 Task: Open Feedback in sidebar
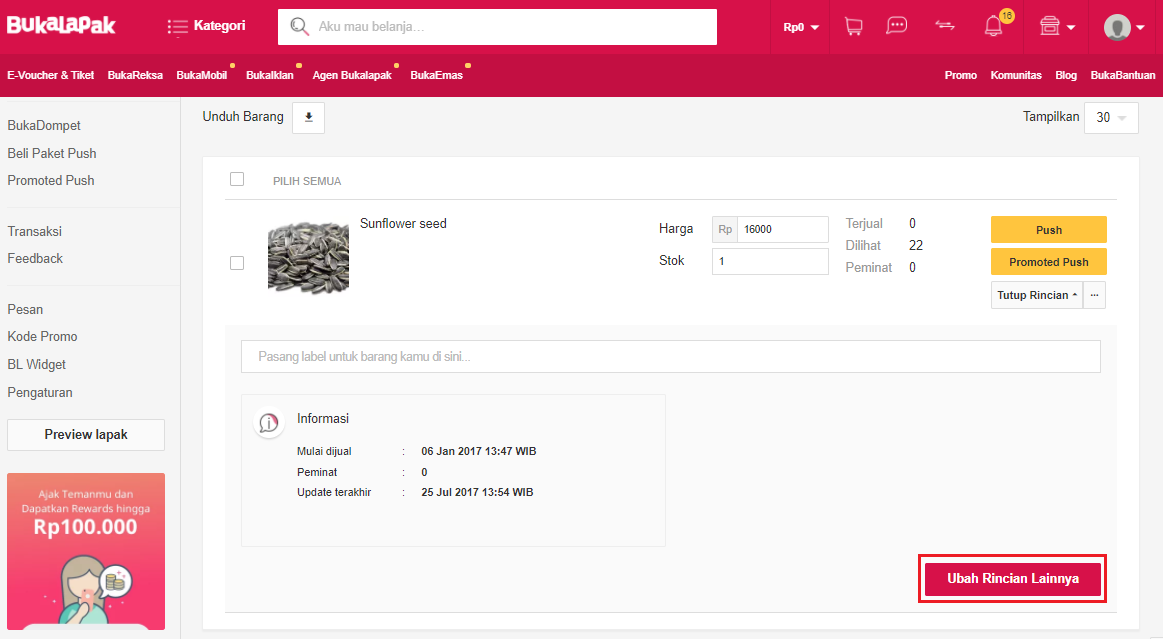click(x=35, y=259)
